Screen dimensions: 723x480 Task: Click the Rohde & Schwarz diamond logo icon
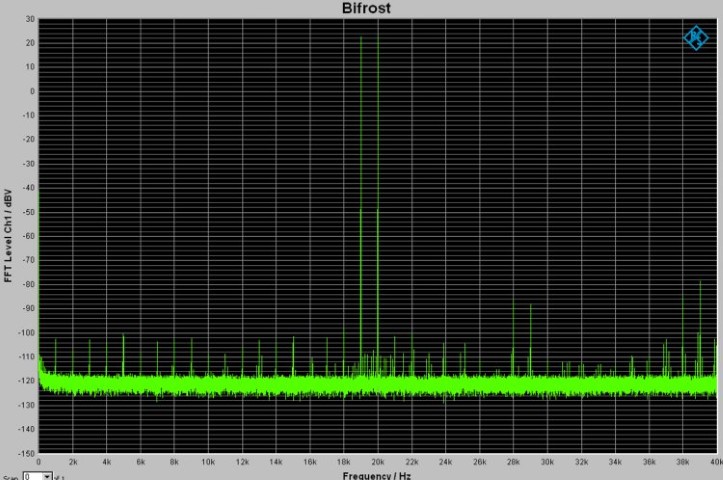tap(696, 38)
